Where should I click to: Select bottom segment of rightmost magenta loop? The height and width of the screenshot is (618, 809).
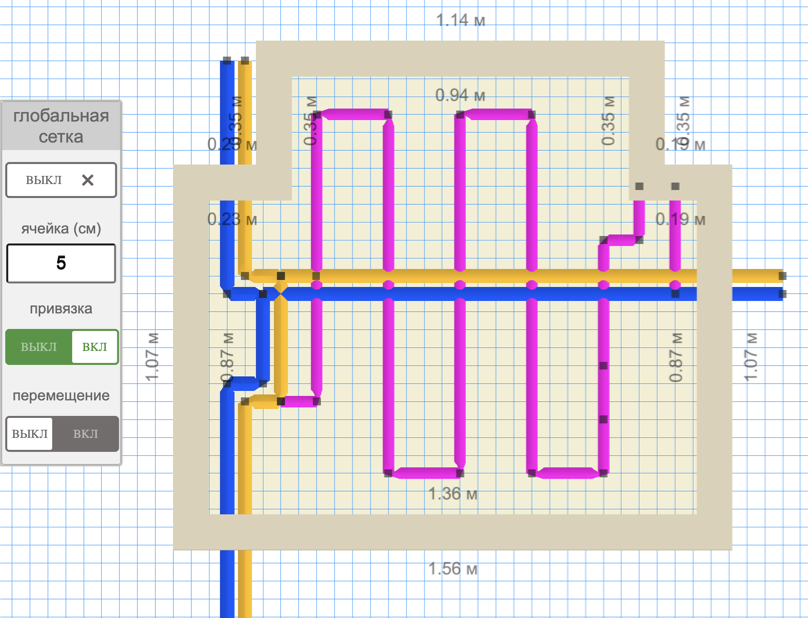click(568, 473)
